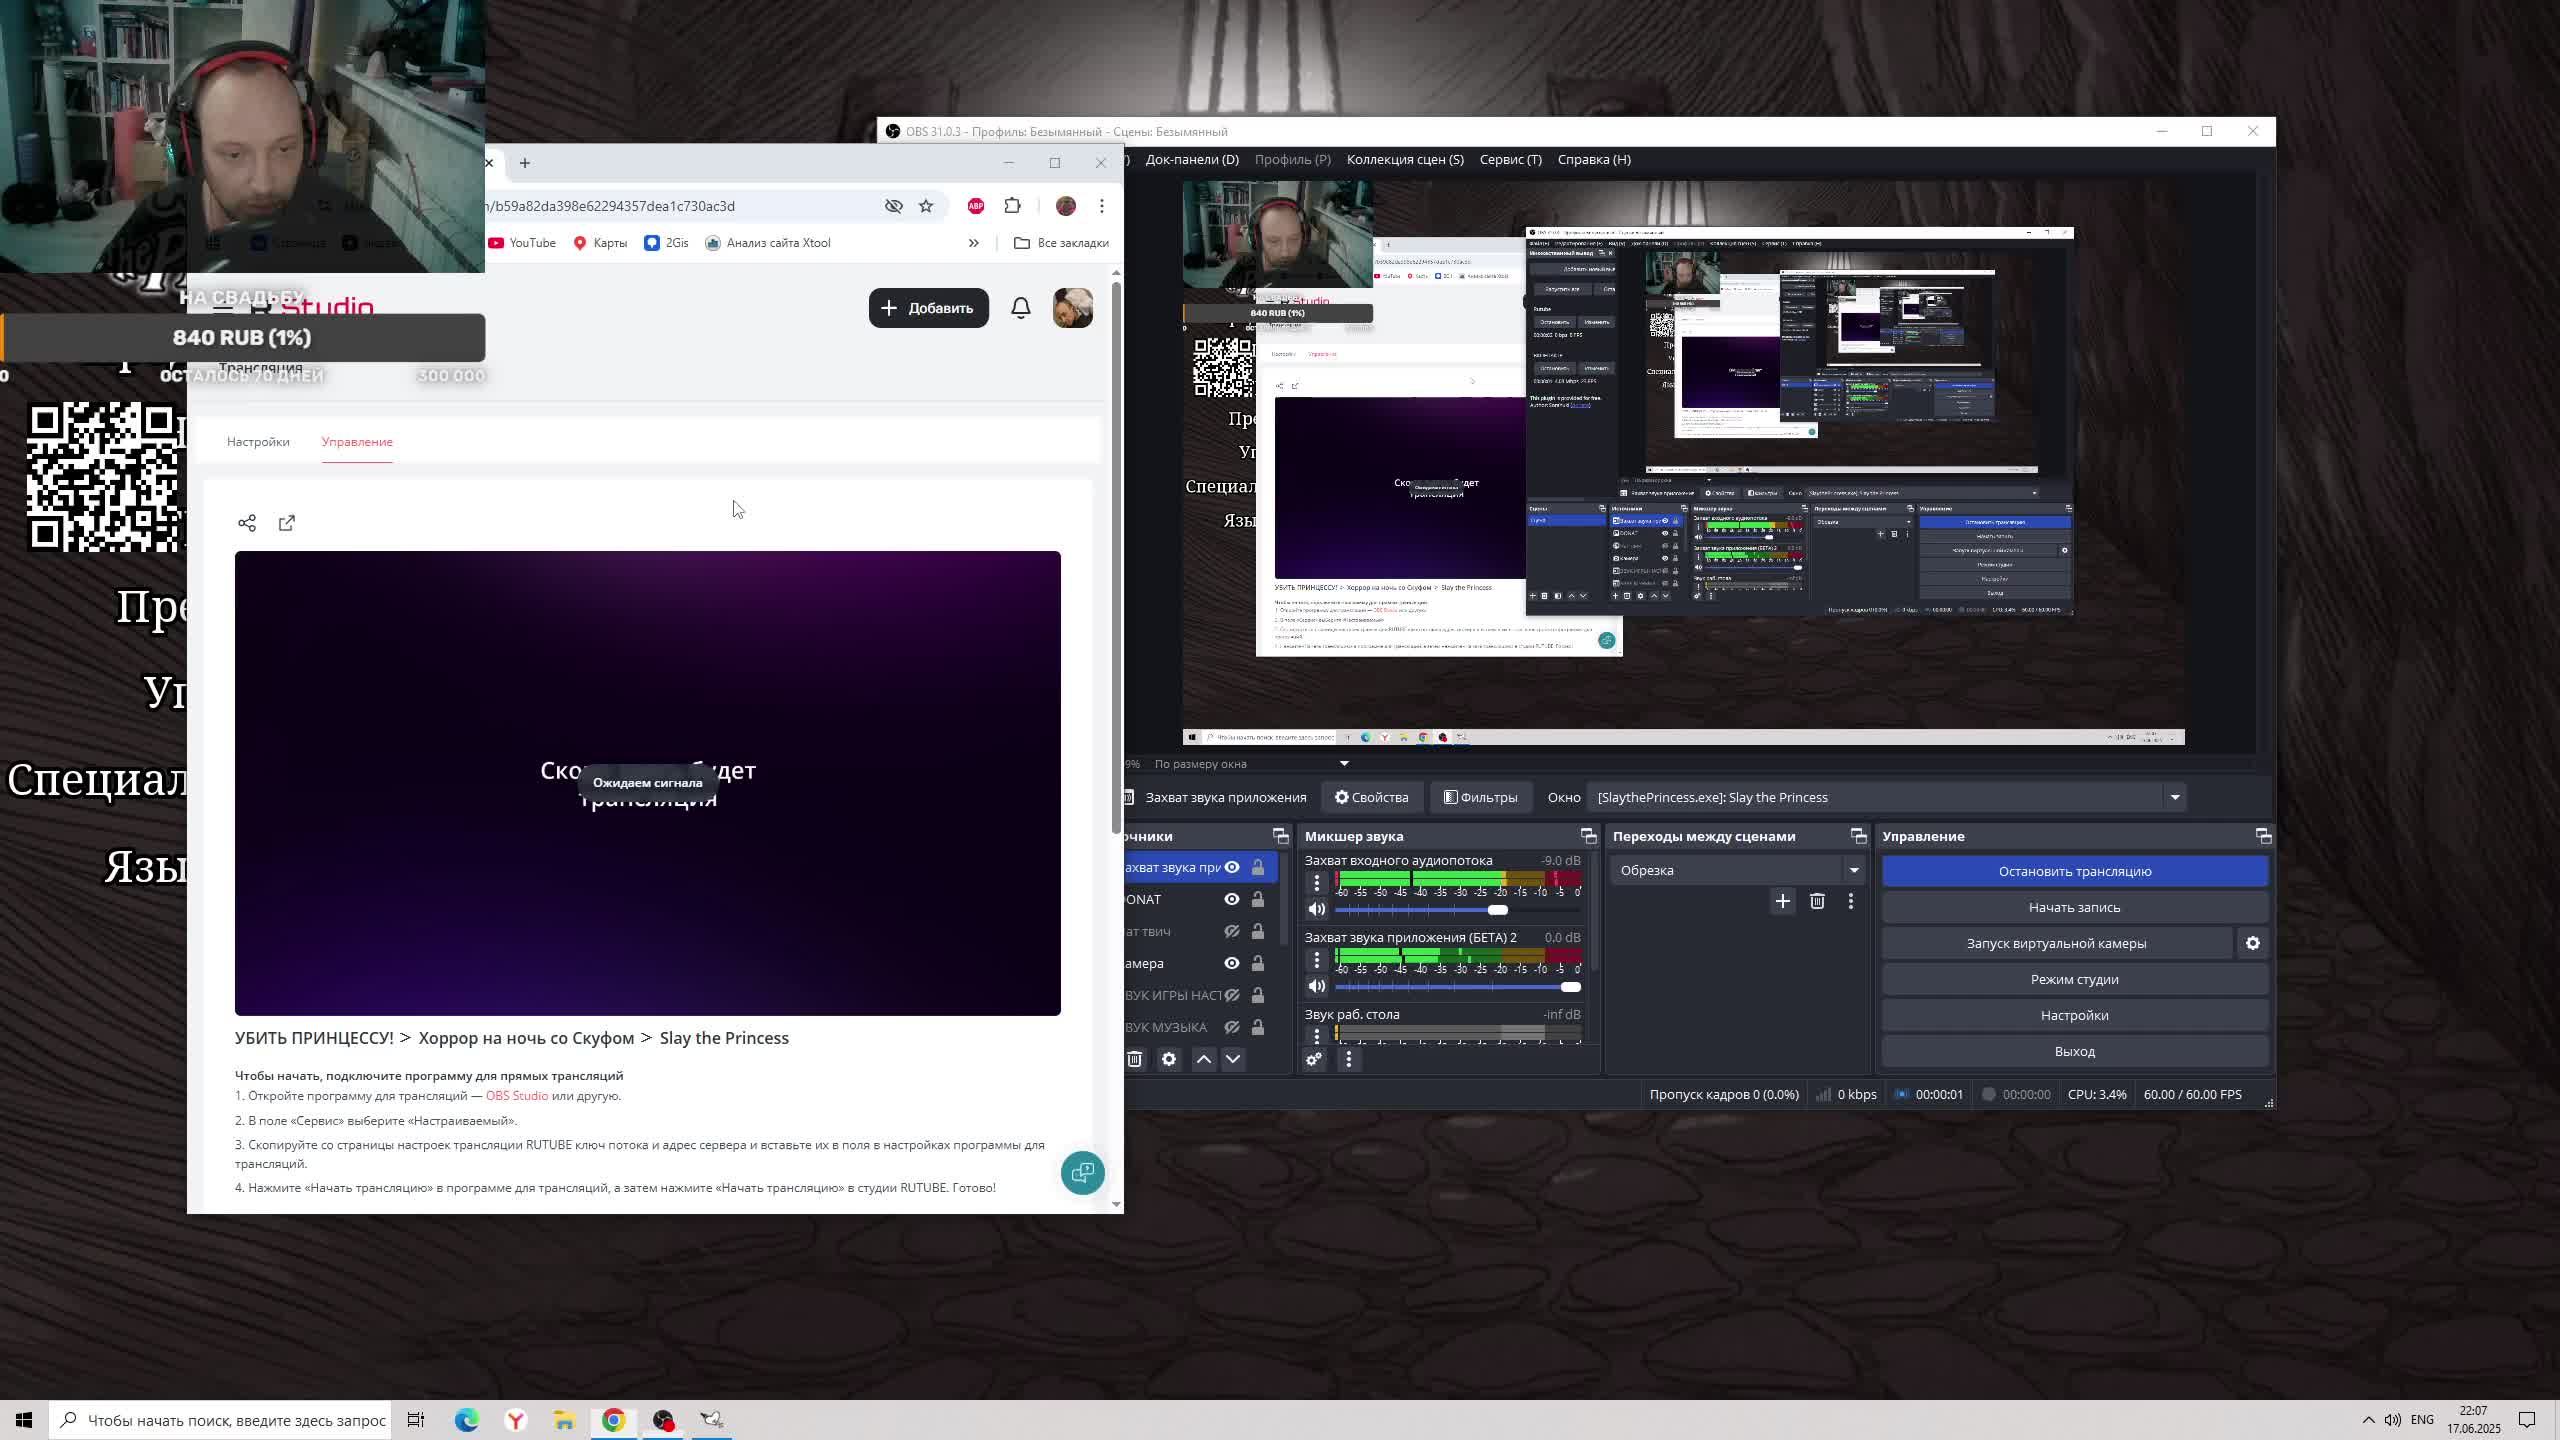This screenshot has width=2560, height=1440.
Task: Click the Windows taskbar search box
Action: [221, 1420]
